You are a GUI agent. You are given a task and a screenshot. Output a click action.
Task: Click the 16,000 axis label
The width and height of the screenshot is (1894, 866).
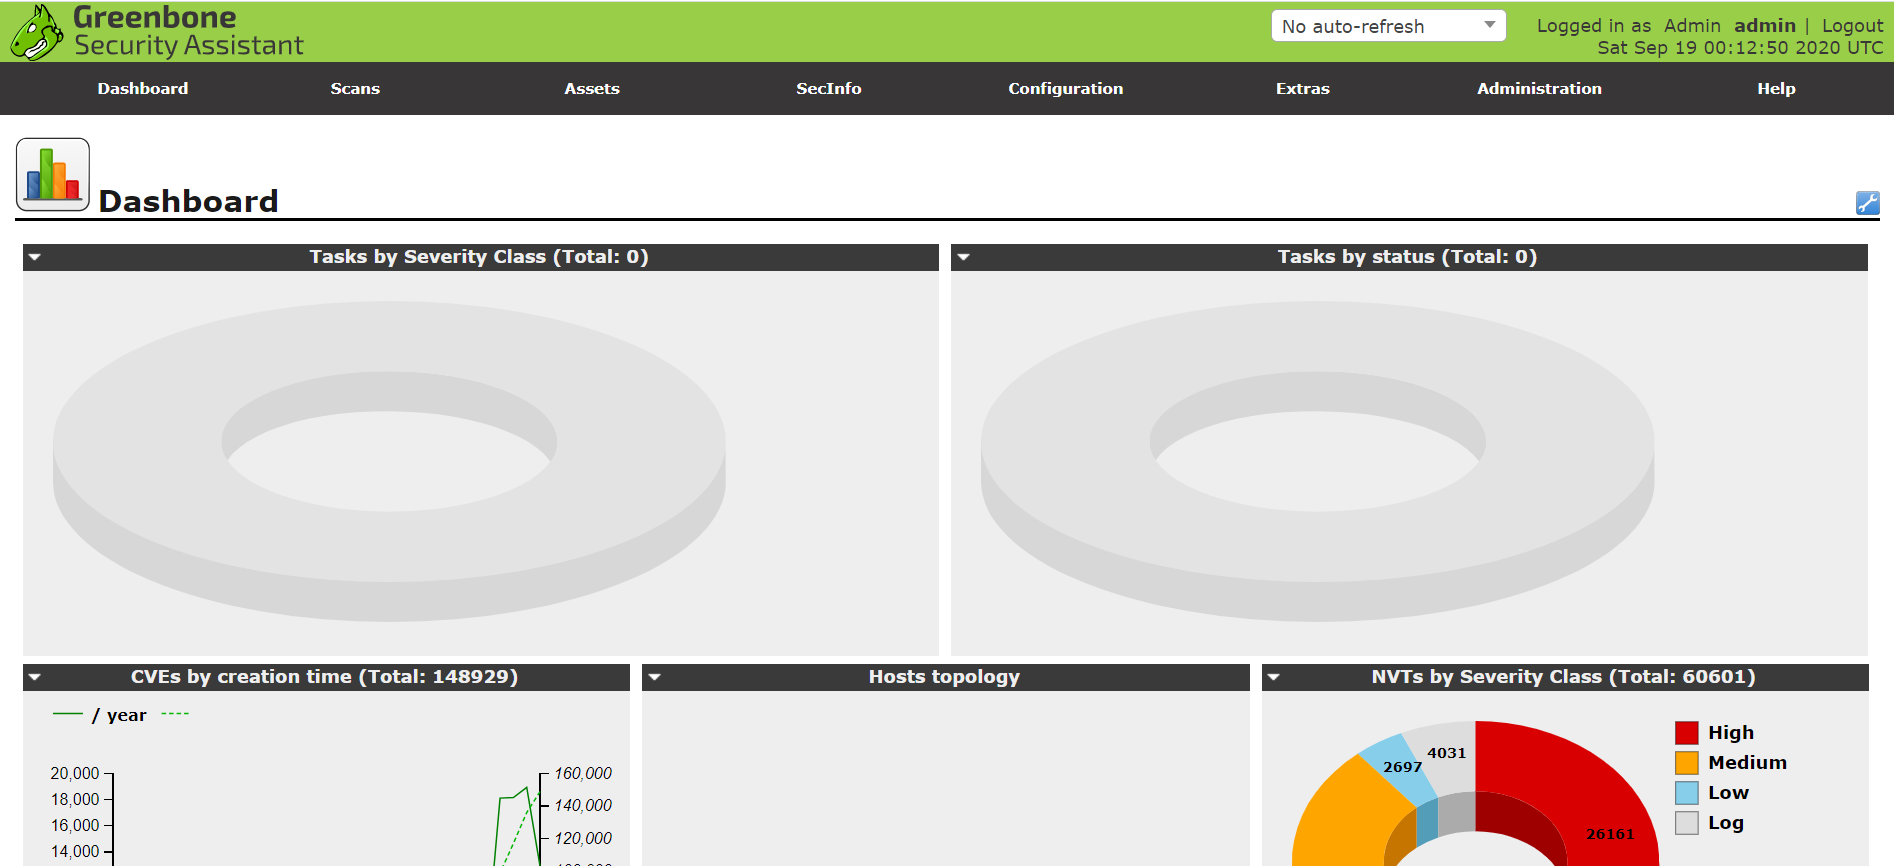click(x=75, y=825)
